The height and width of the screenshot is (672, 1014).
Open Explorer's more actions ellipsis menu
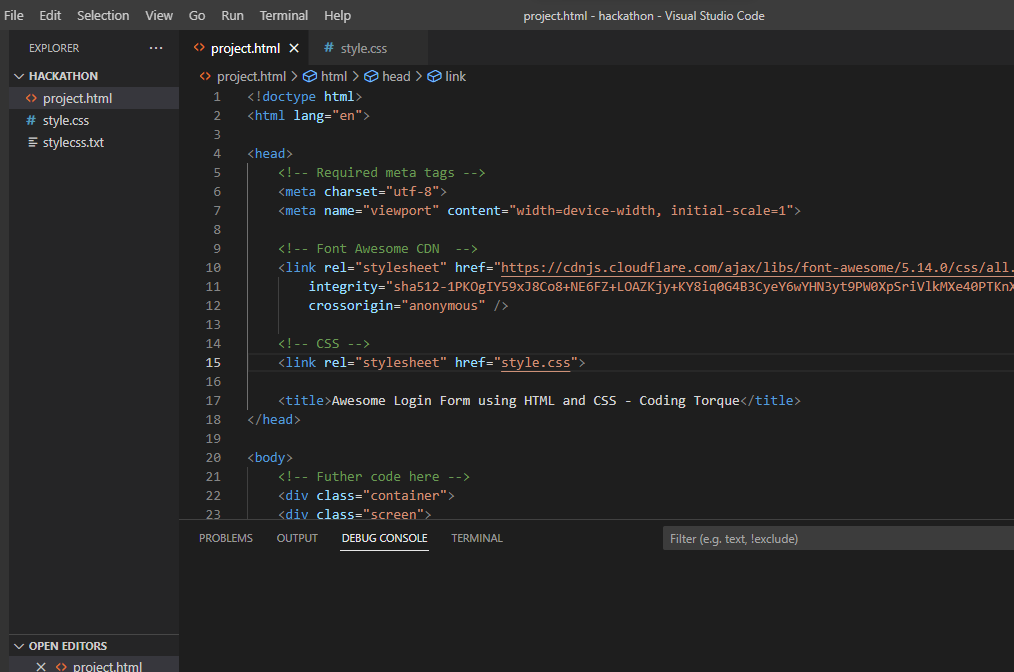[x=155, y=48]
